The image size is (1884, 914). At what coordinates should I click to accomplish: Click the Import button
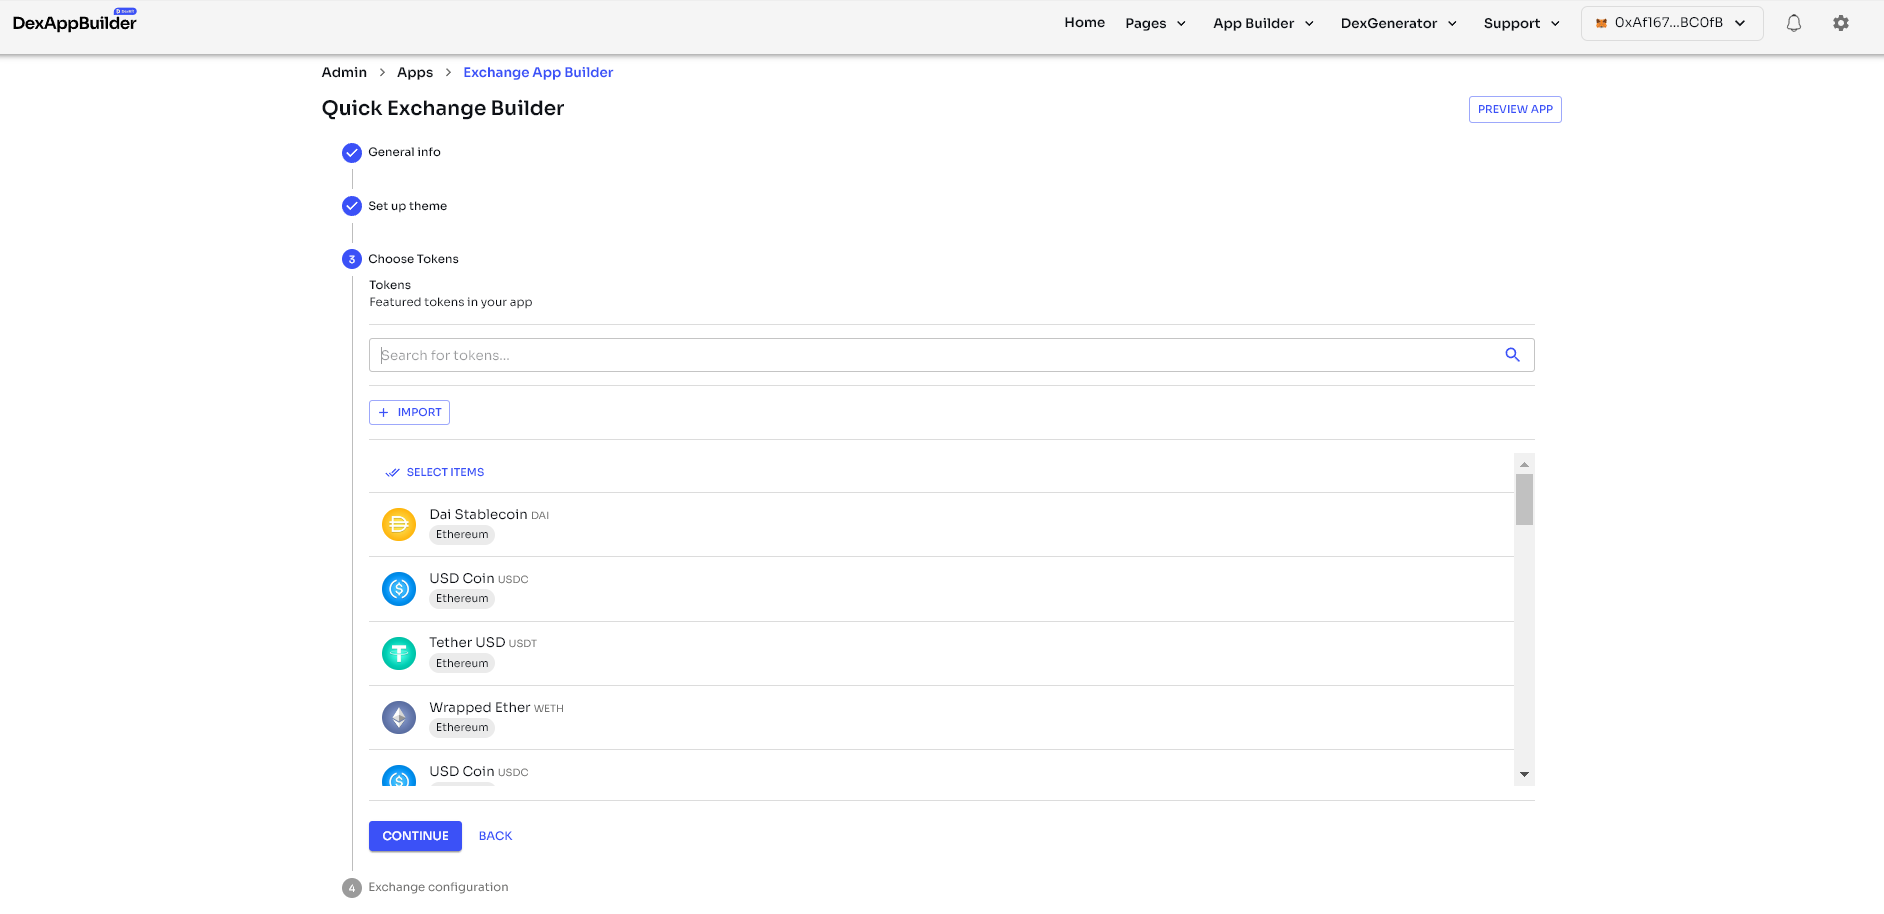click(x=409, y=412)
